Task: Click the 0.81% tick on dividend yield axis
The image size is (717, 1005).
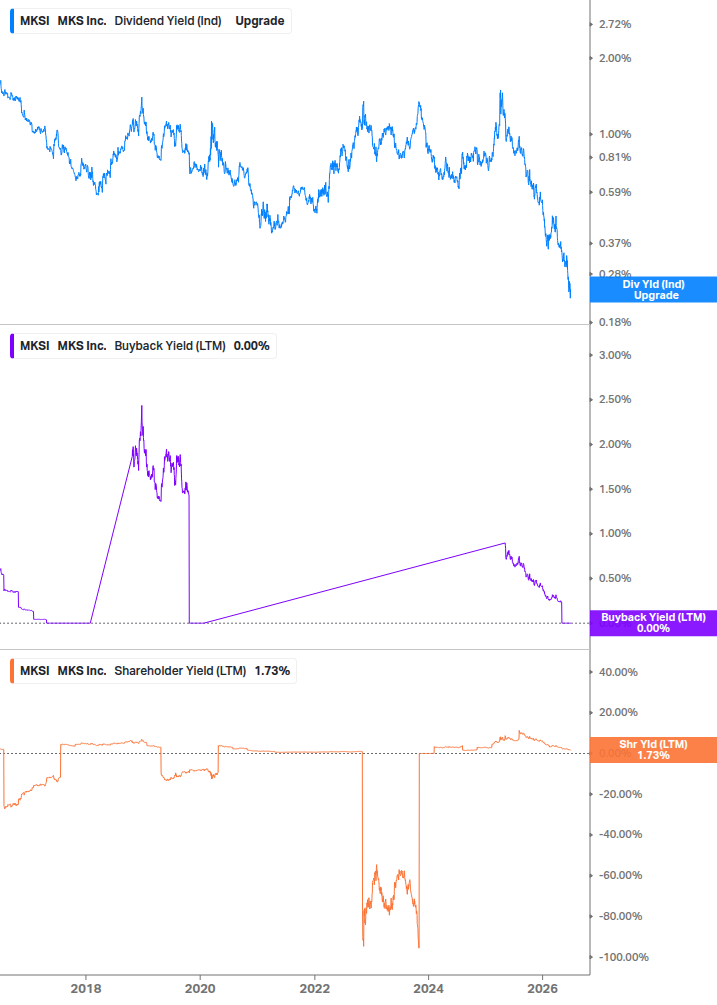Action: click(x=614, y=157)
